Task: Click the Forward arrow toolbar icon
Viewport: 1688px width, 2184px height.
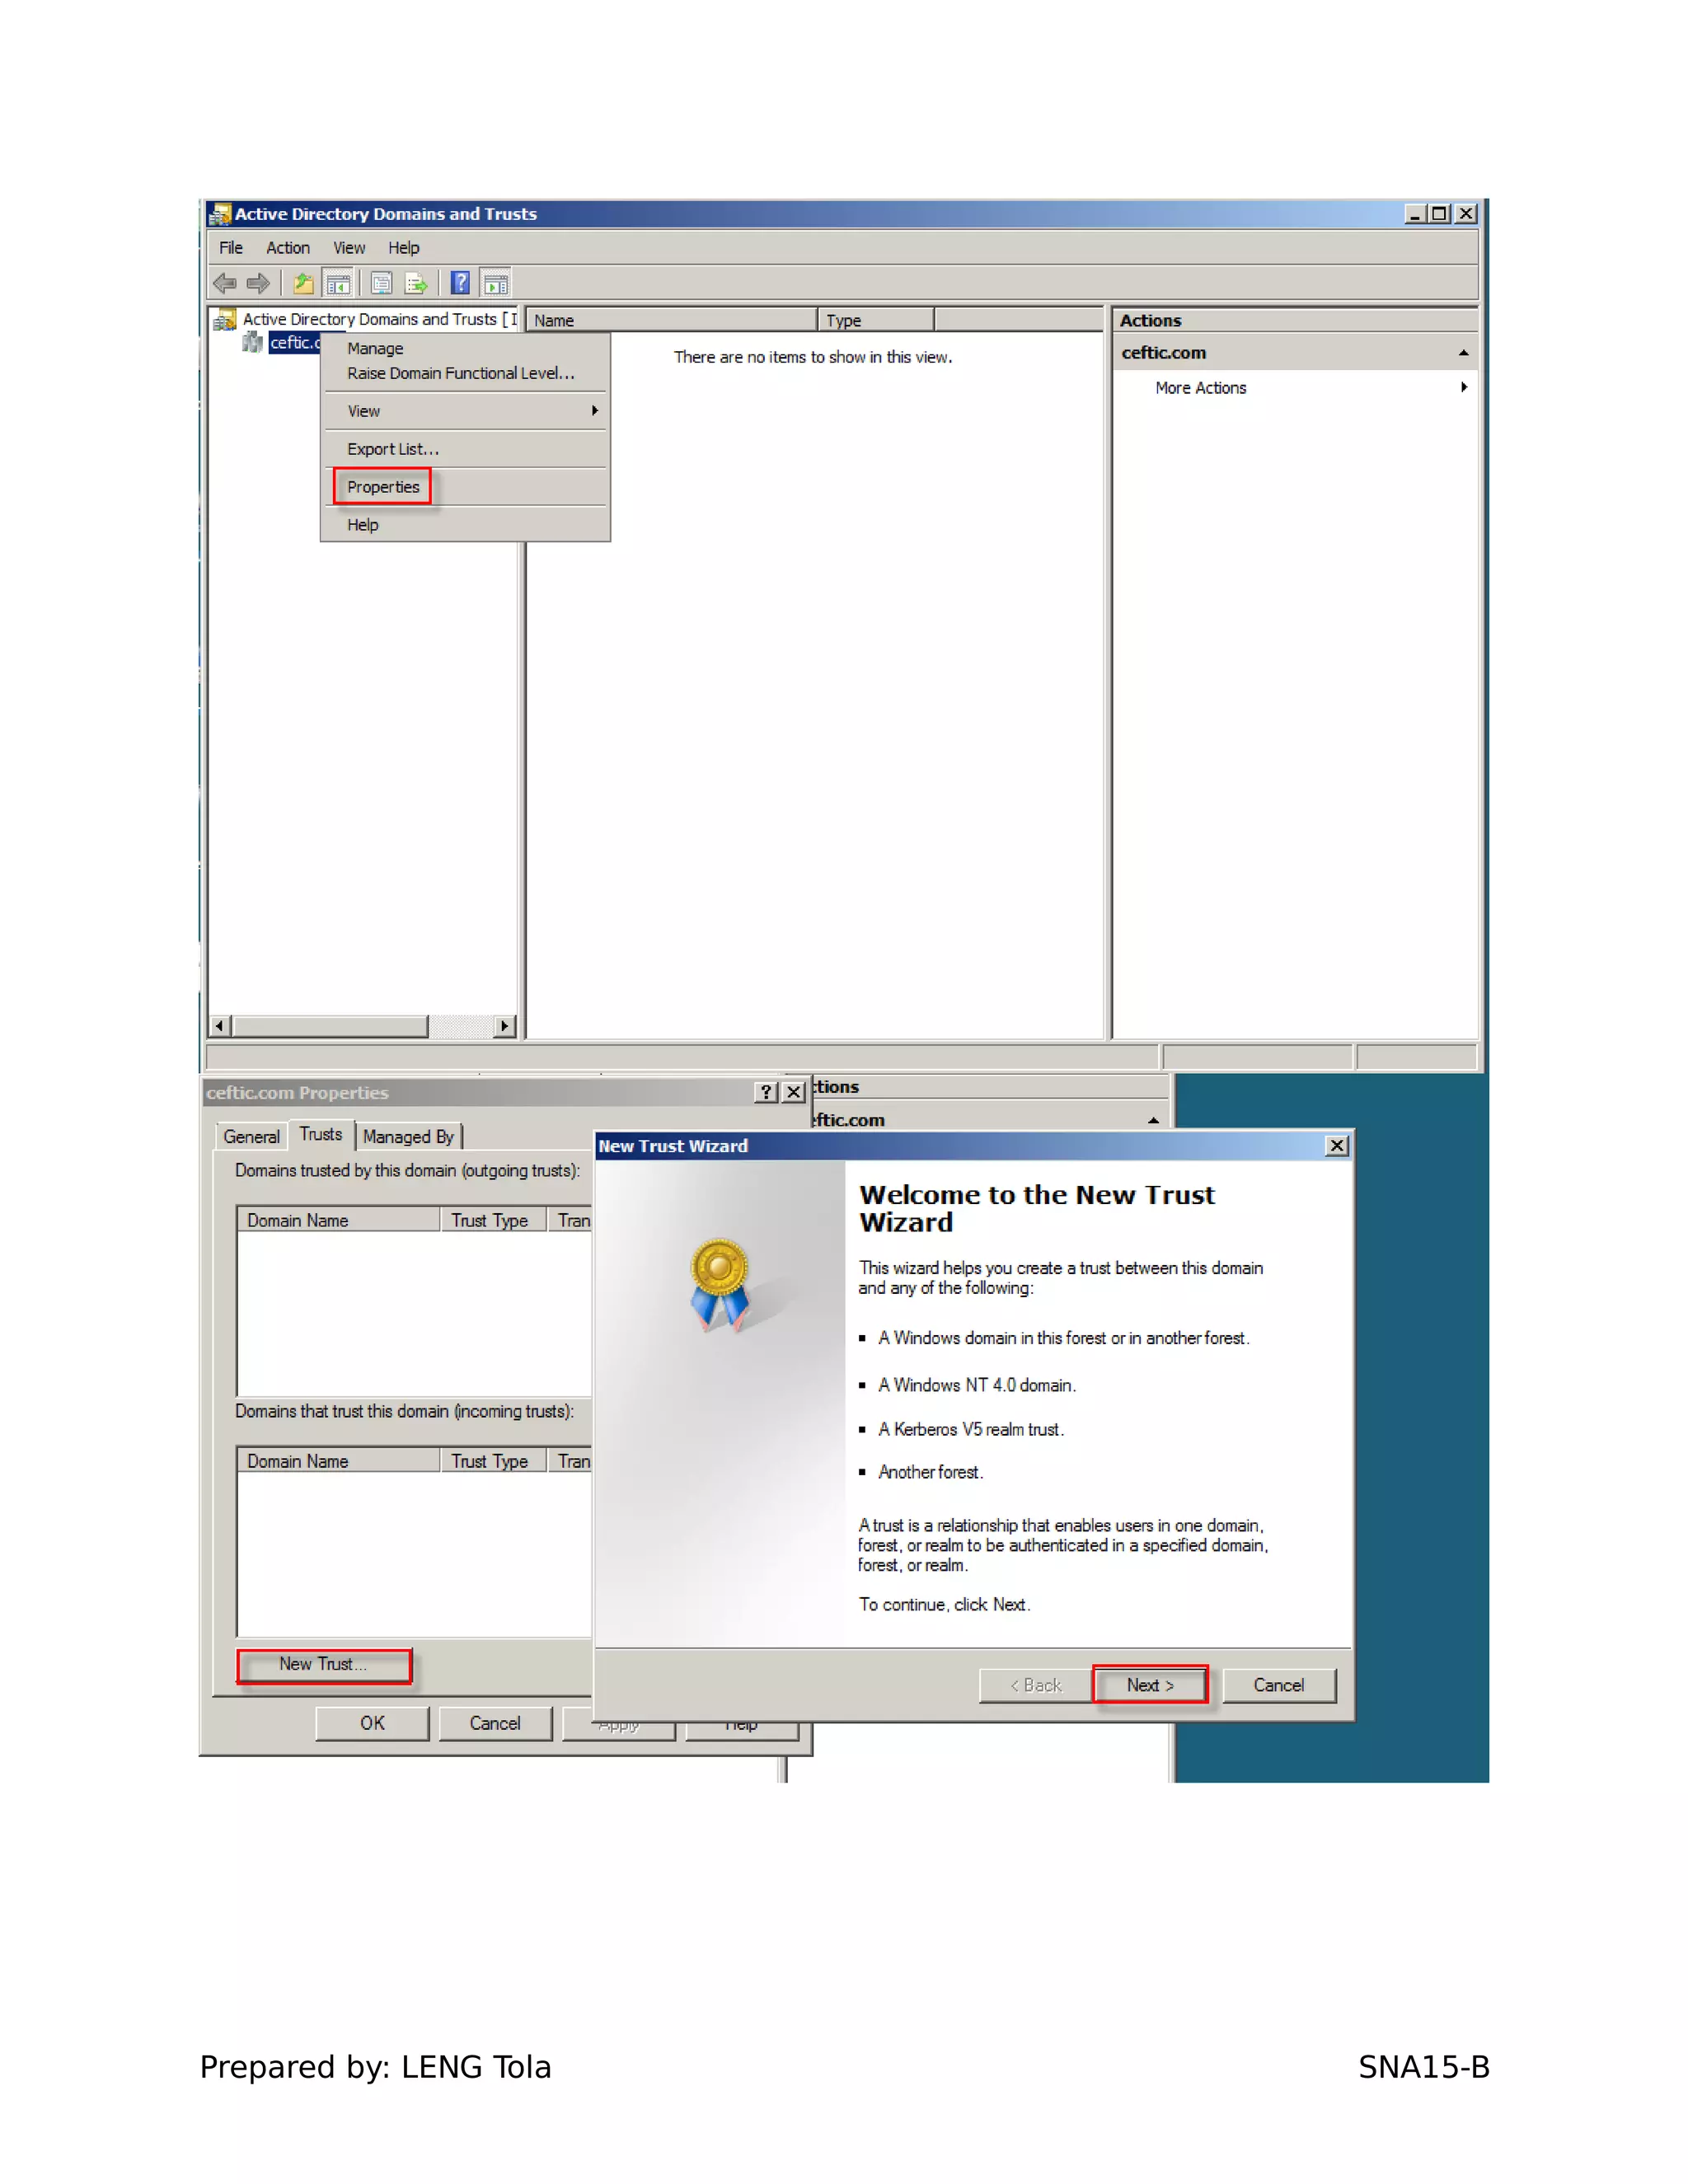Action: [259, 284]
